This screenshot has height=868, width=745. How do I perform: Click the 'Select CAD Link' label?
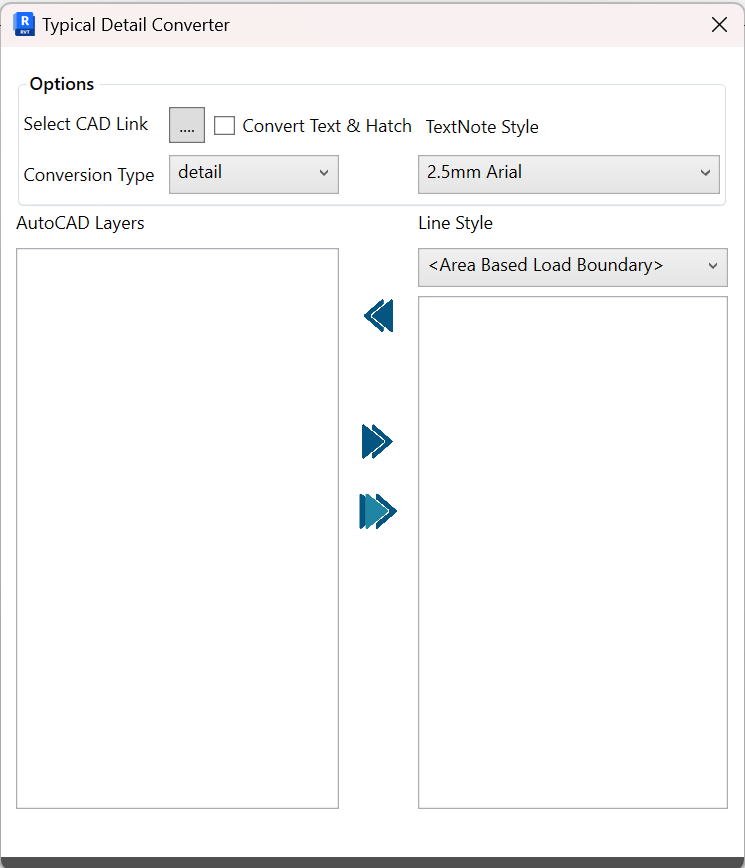point(86,124)
